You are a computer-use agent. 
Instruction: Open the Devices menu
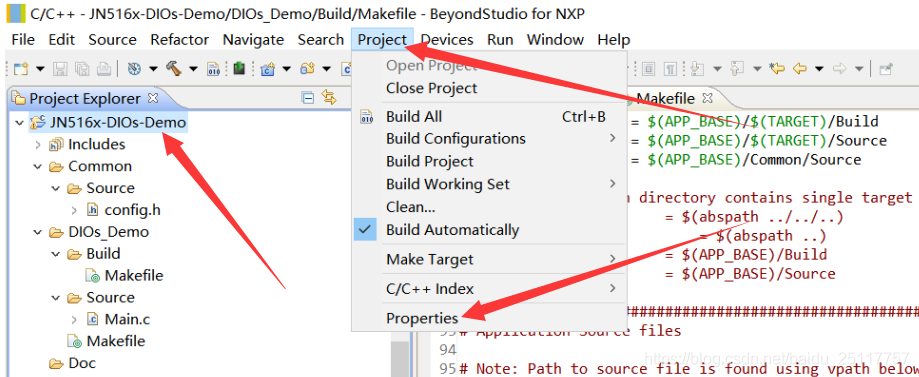[447, 40]
